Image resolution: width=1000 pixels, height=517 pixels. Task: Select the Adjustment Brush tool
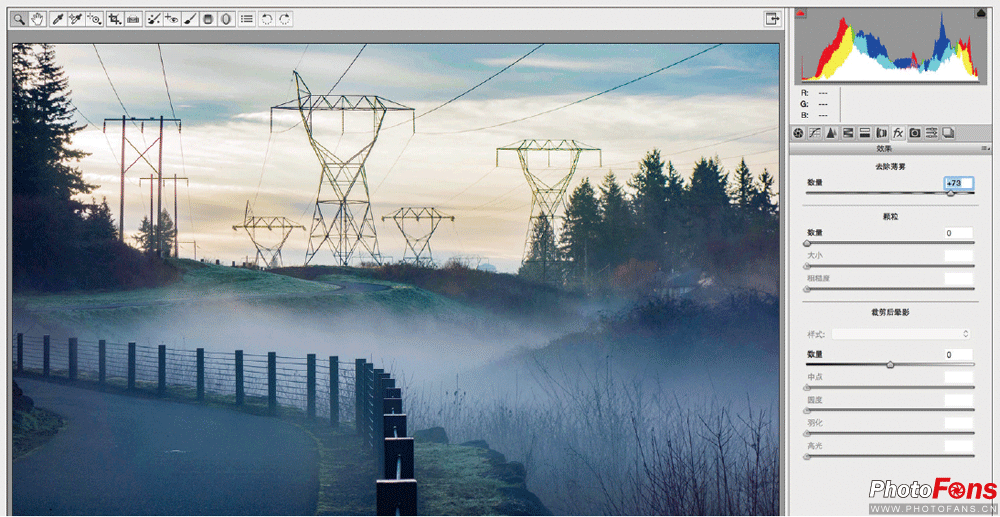190,19
